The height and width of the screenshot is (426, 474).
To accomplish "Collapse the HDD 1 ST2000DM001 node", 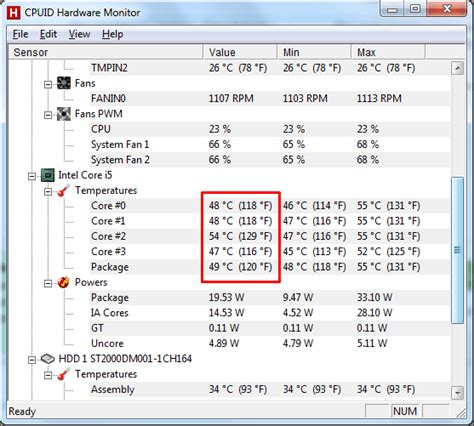I will coord(32,360).
